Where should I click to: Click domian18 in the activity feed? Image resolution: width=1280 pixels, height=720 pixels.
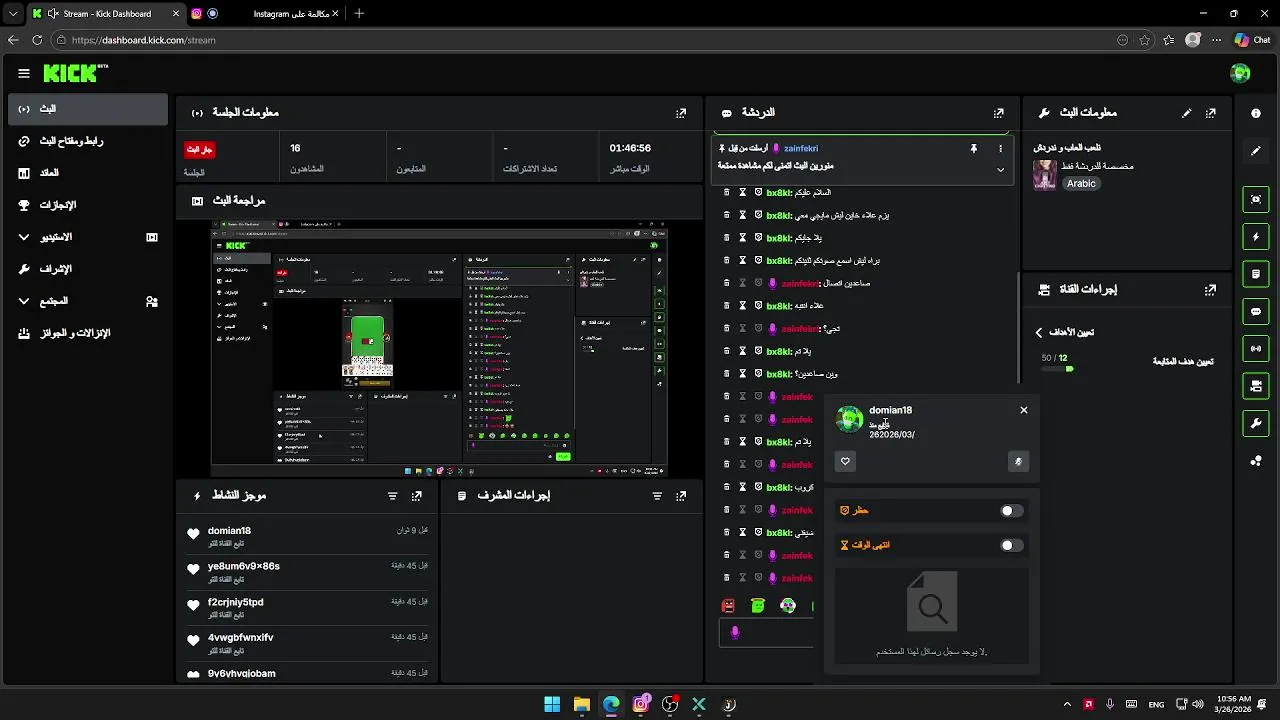(x=229, y=531)
